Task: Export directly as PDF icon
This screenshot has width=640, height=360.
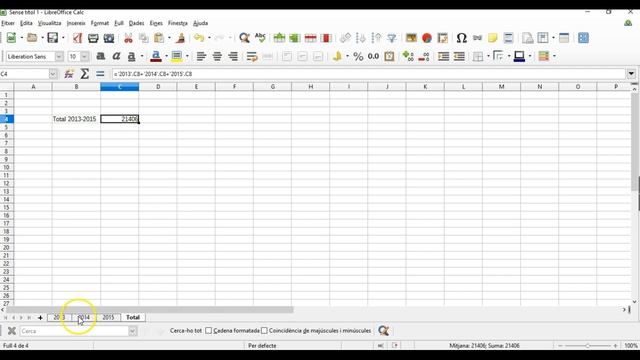Action: click(x=77, y=38)
